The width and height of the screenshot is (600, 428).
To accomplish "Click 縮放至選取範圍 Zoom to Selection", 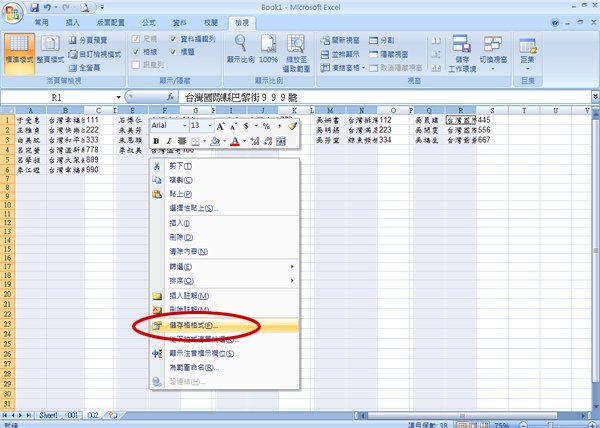I will tap(296, 54).
